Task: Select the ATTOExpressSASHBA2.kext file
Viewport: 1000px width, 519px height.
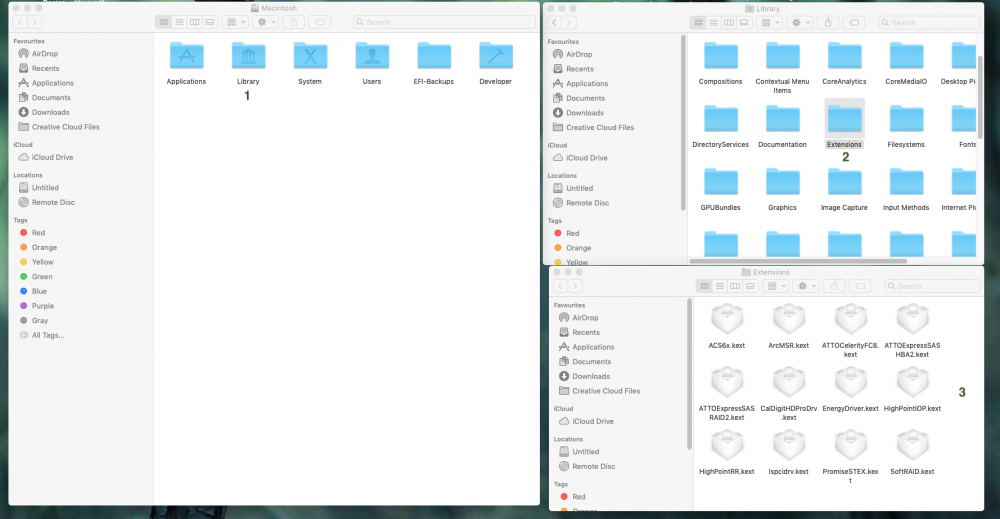Action: (x=913, y=319)
